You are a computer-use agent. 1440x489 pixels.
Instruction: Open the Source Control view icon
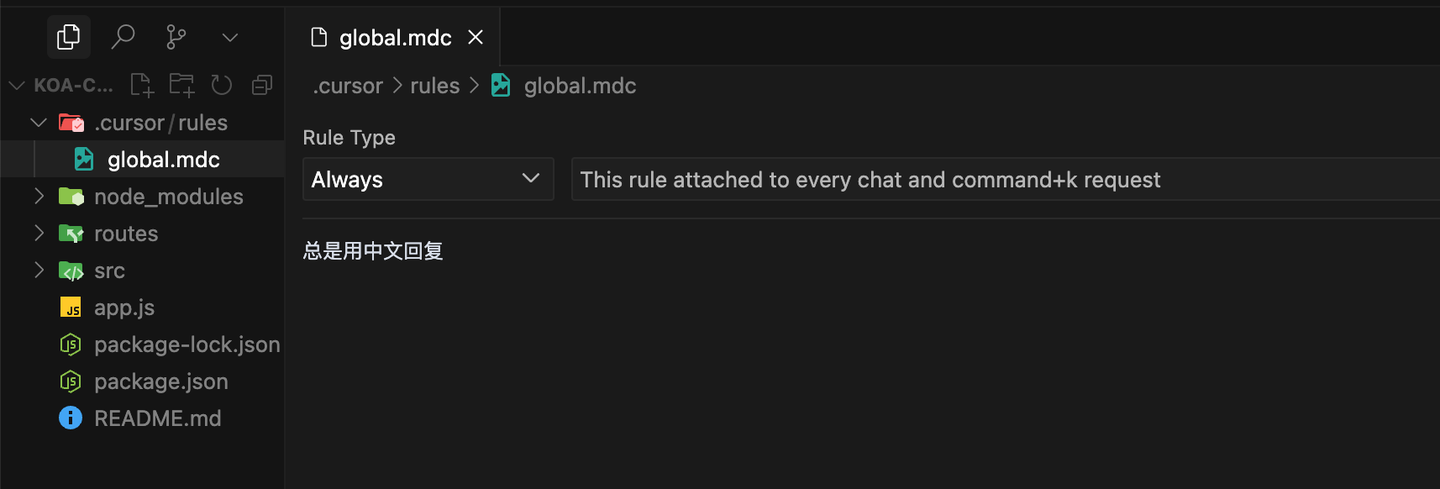pos(176,38)
